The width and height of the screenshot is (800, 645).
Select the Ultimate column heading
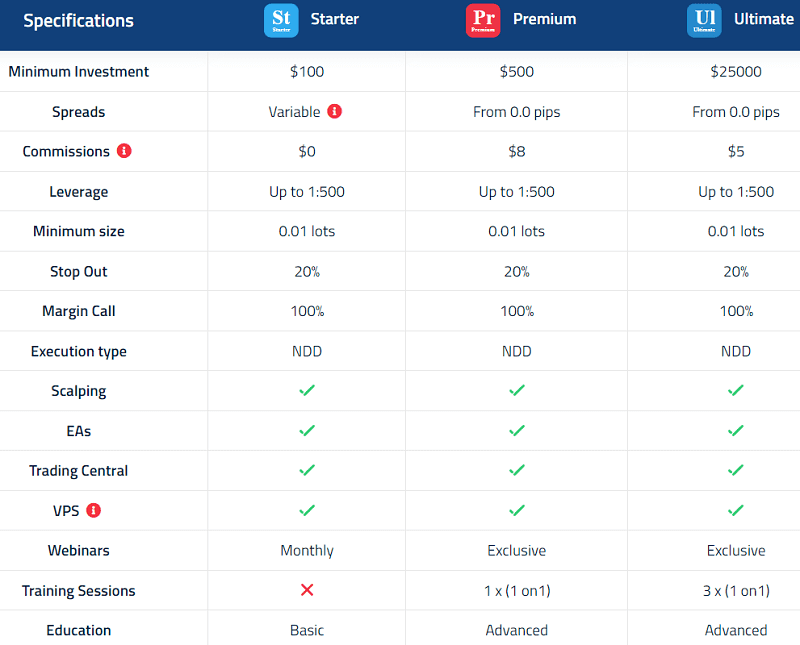(x=764, y=19)
